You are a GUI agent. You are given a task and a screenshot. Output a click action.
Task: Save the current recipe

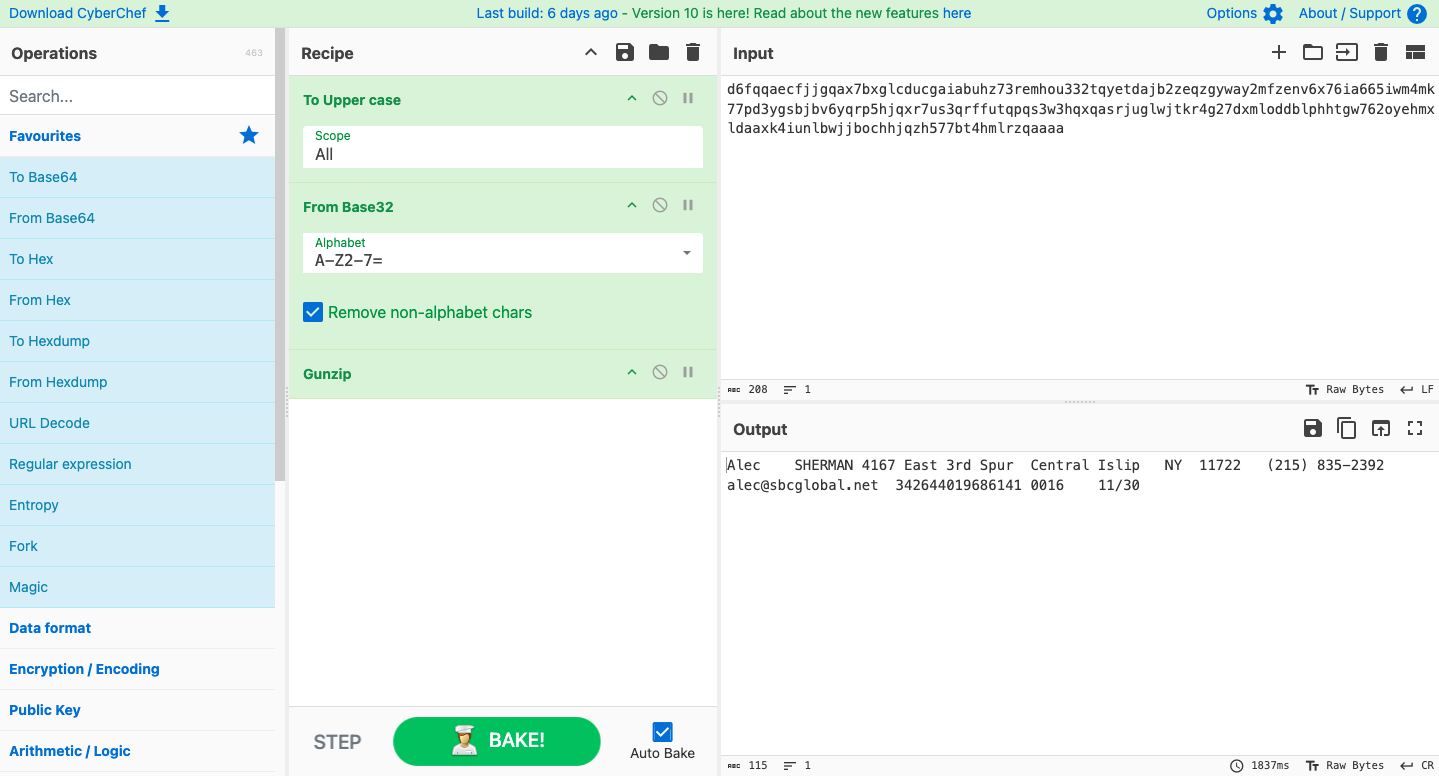click(x=625, y=53)
